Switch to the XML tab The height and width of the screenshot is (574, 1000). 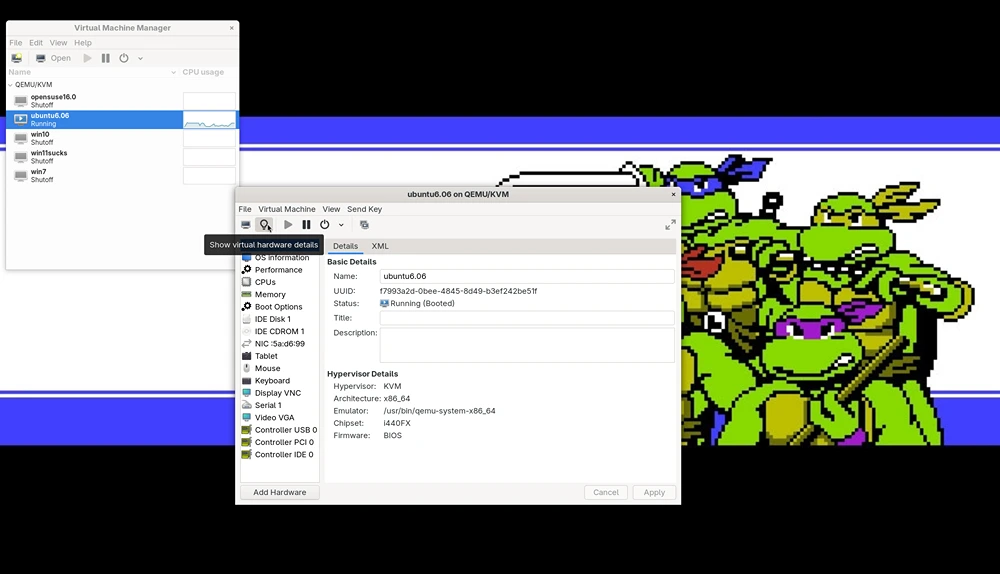380,246
